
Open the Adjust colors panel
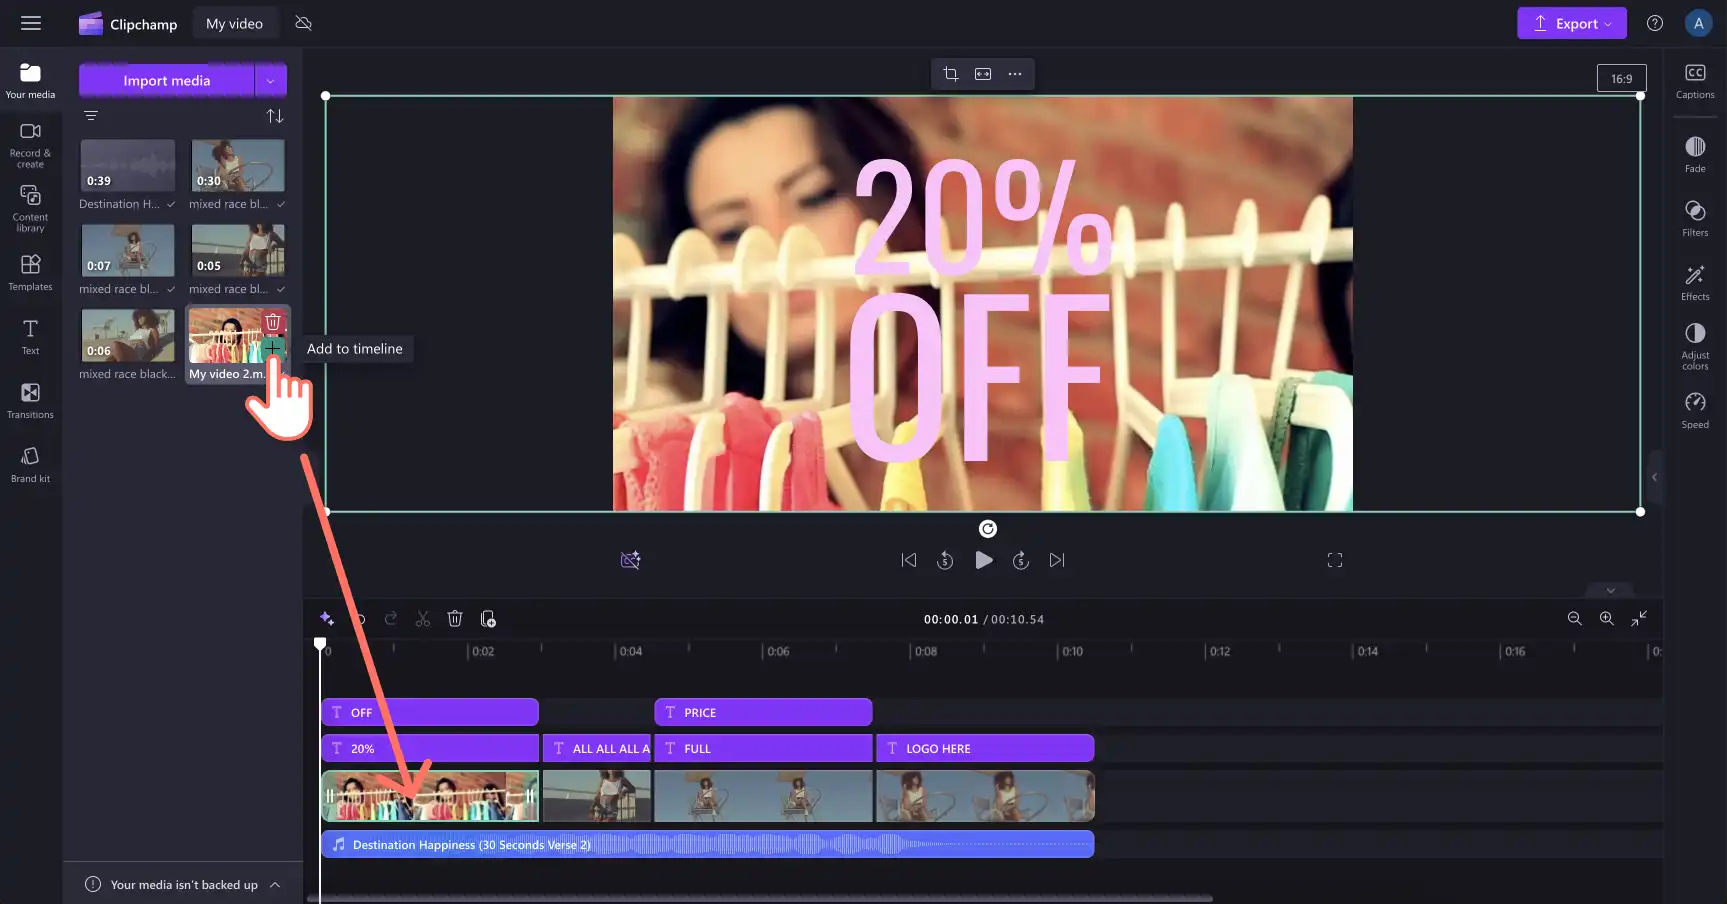click(1695, 345)
